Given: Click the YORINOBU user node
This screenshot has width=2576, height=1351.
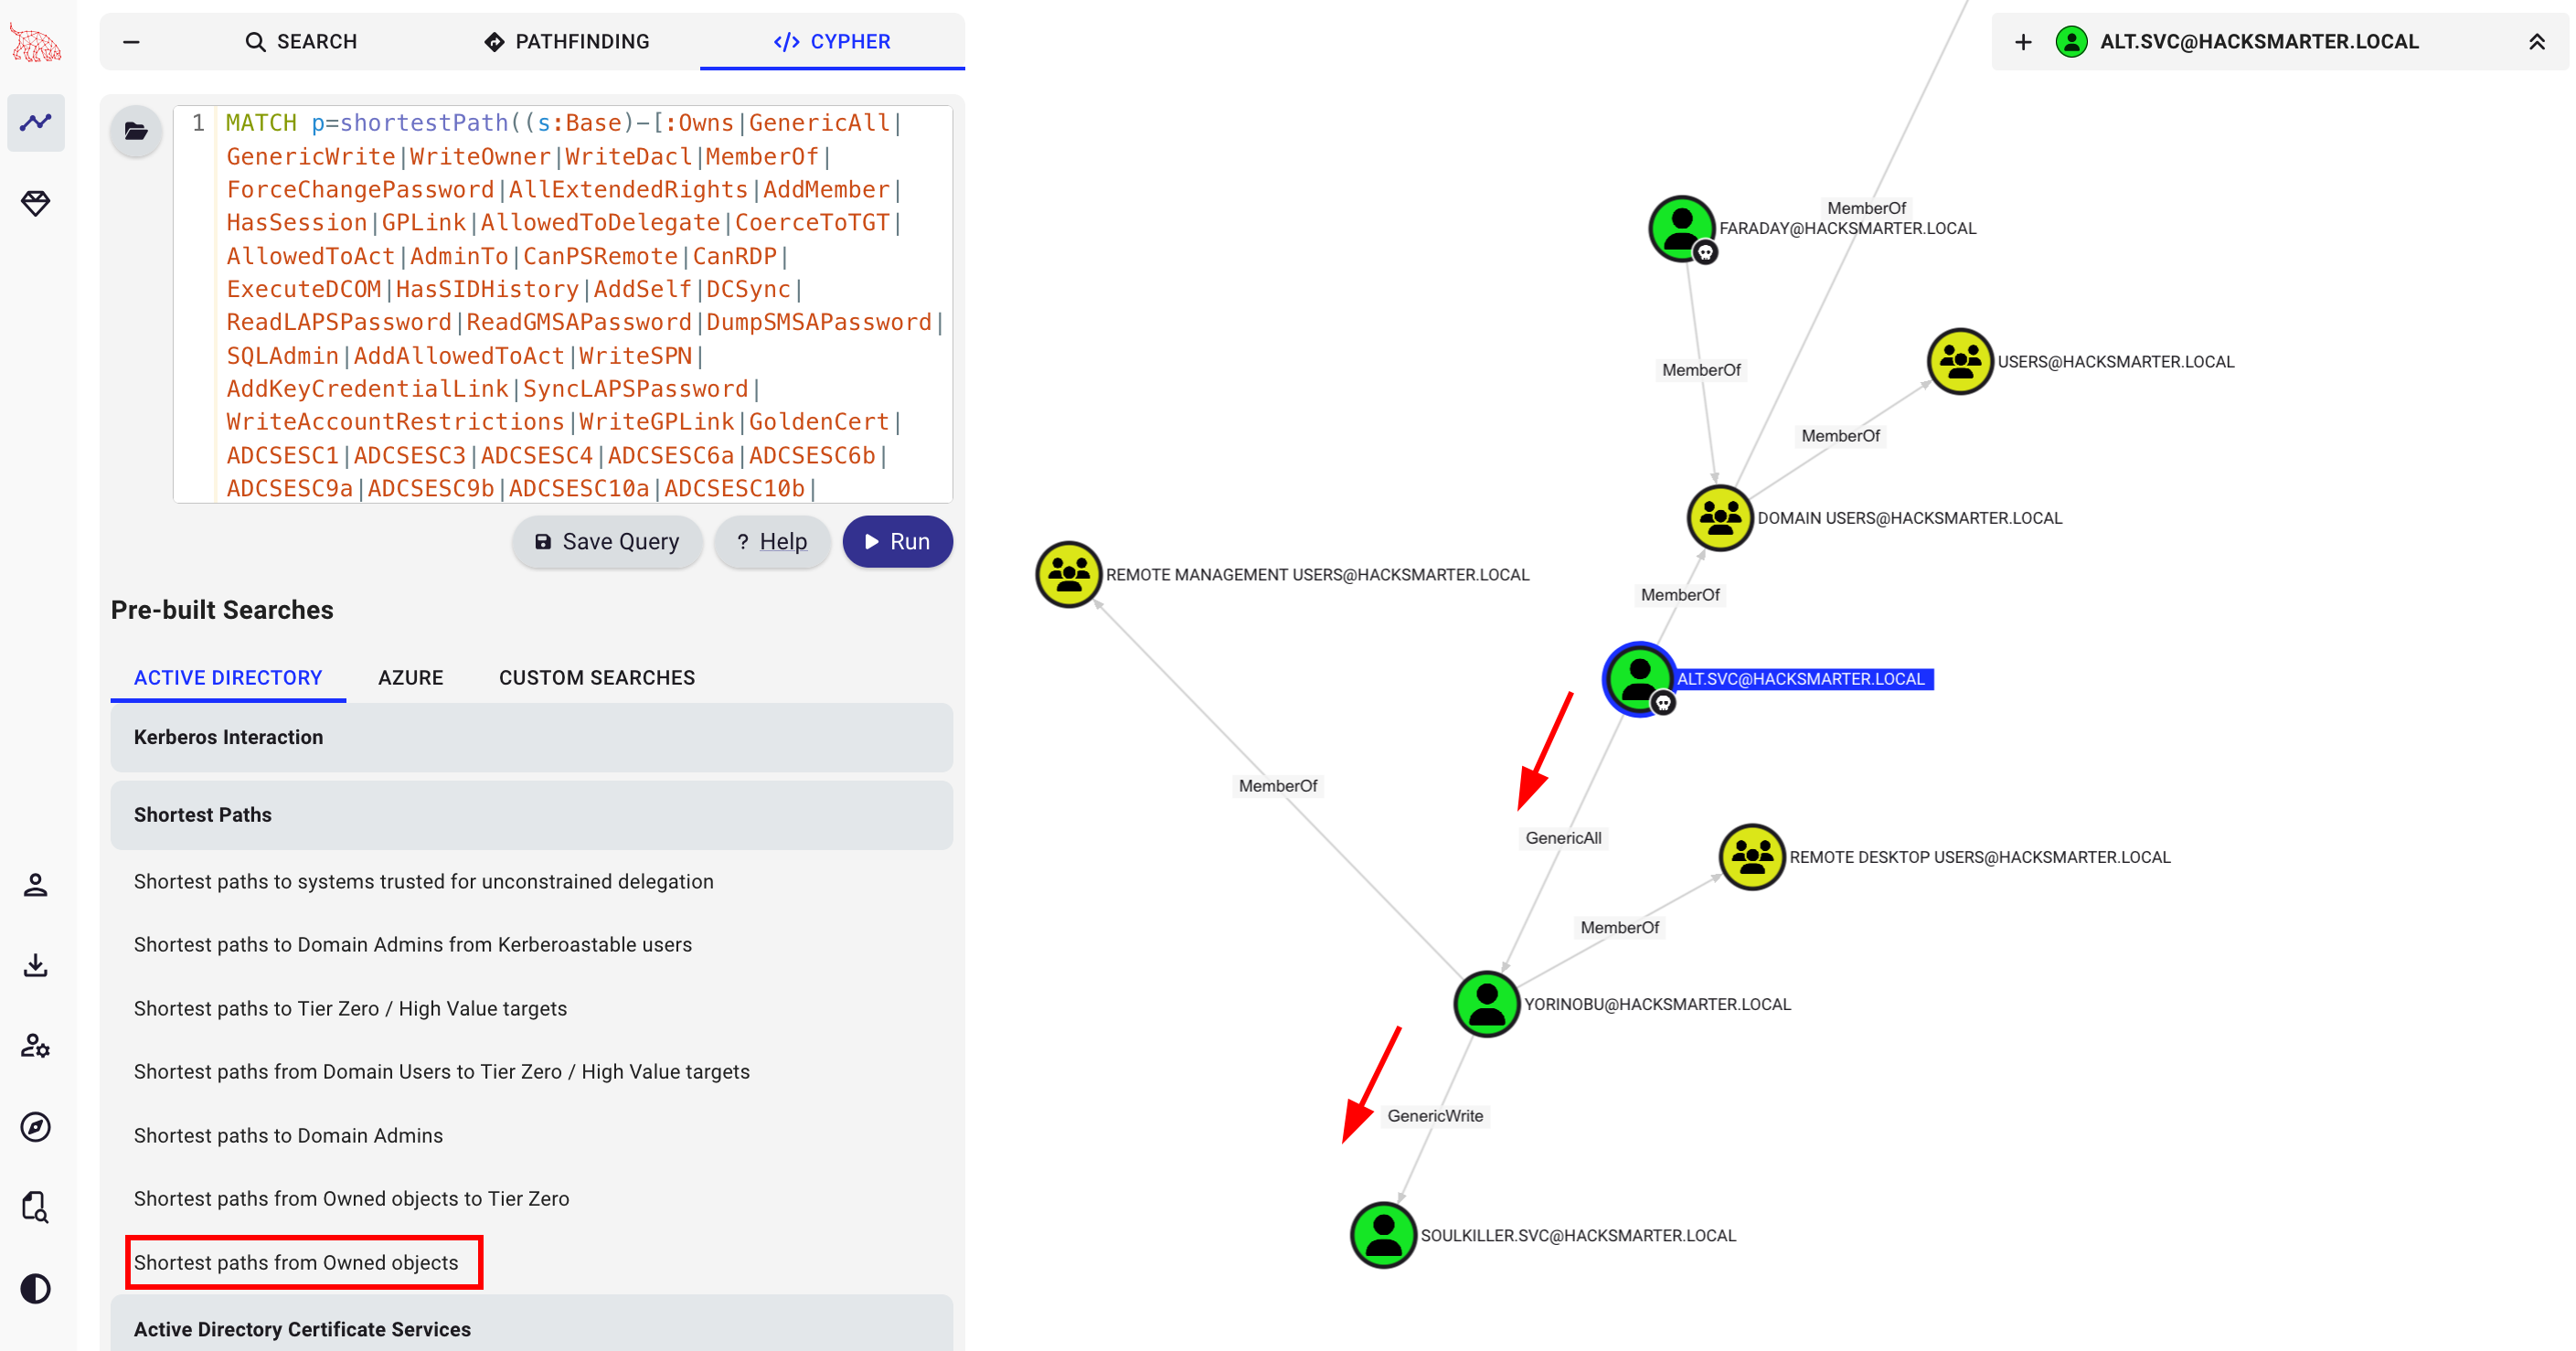Looking at the screenshot, I should point(1486,1004).
